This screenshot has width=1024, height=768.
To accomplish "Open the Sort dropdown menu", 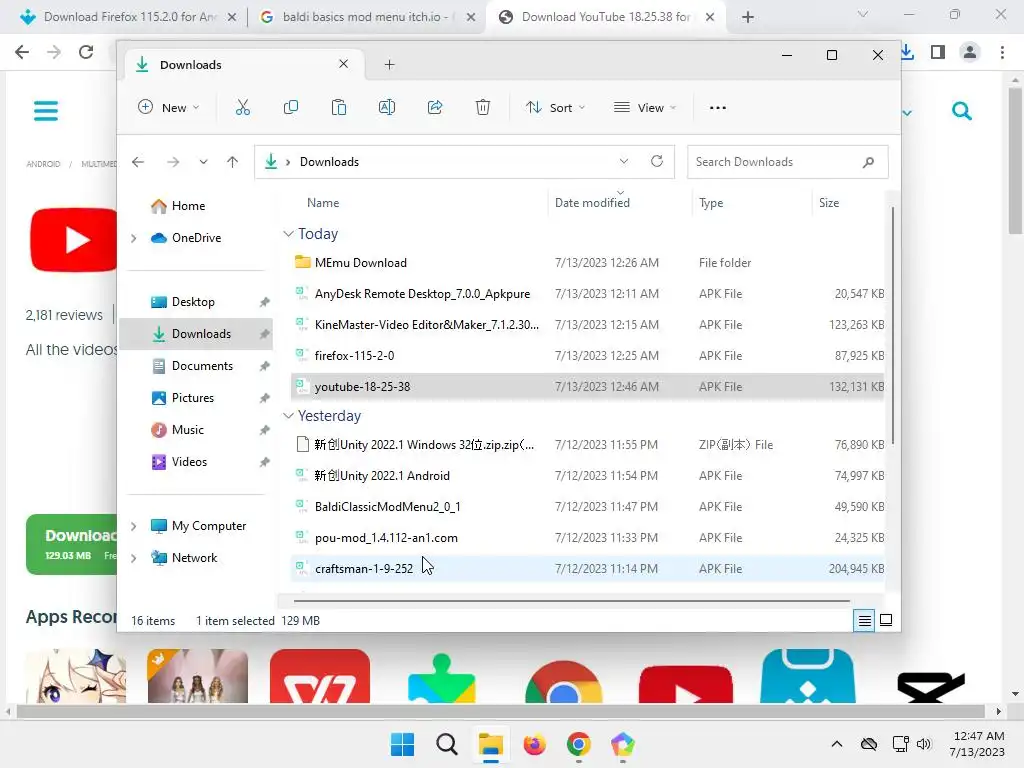I will 555,108.
